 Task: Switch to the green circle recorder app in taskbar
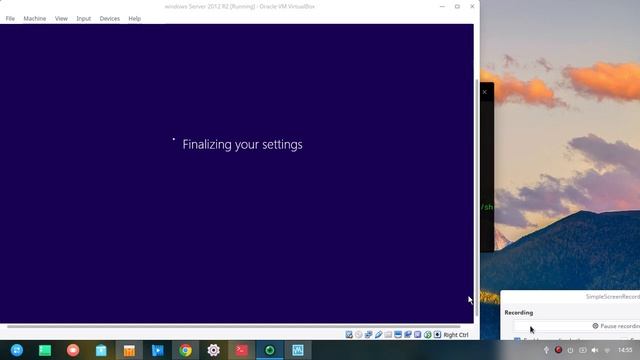270,350
